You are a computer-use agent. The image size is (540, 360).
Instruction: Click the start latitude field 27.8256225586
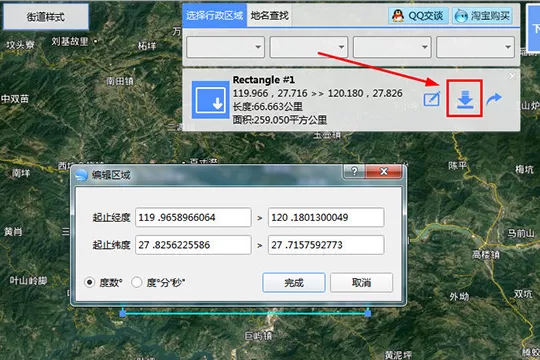pos(193,245)
